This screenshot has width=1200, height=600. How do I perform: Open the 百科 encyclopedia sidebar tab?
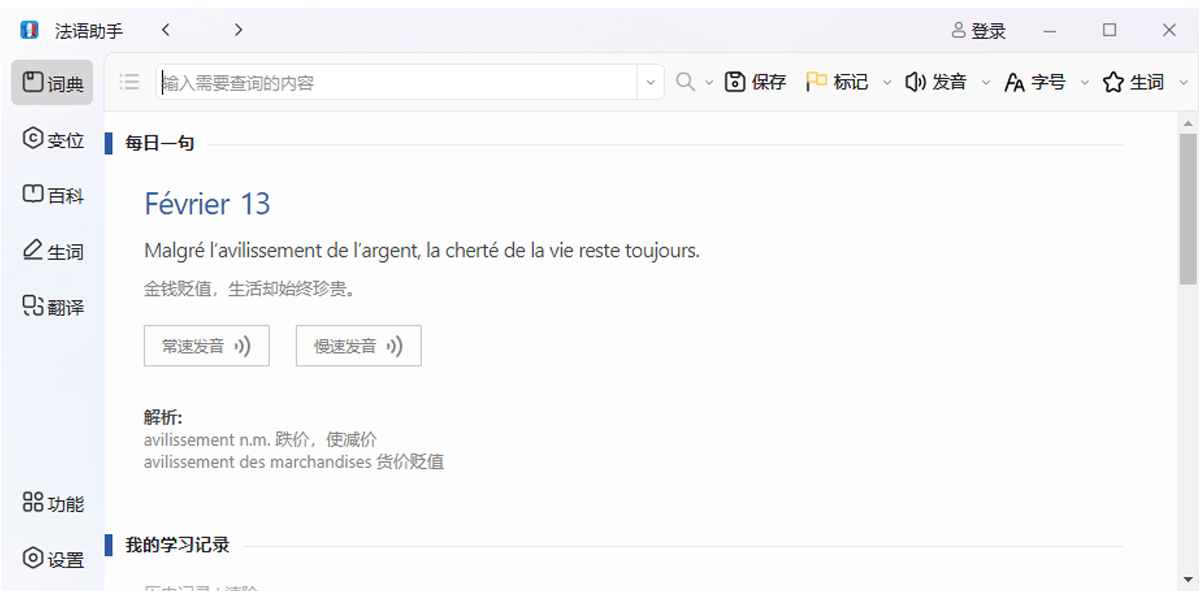coord(53,195)
